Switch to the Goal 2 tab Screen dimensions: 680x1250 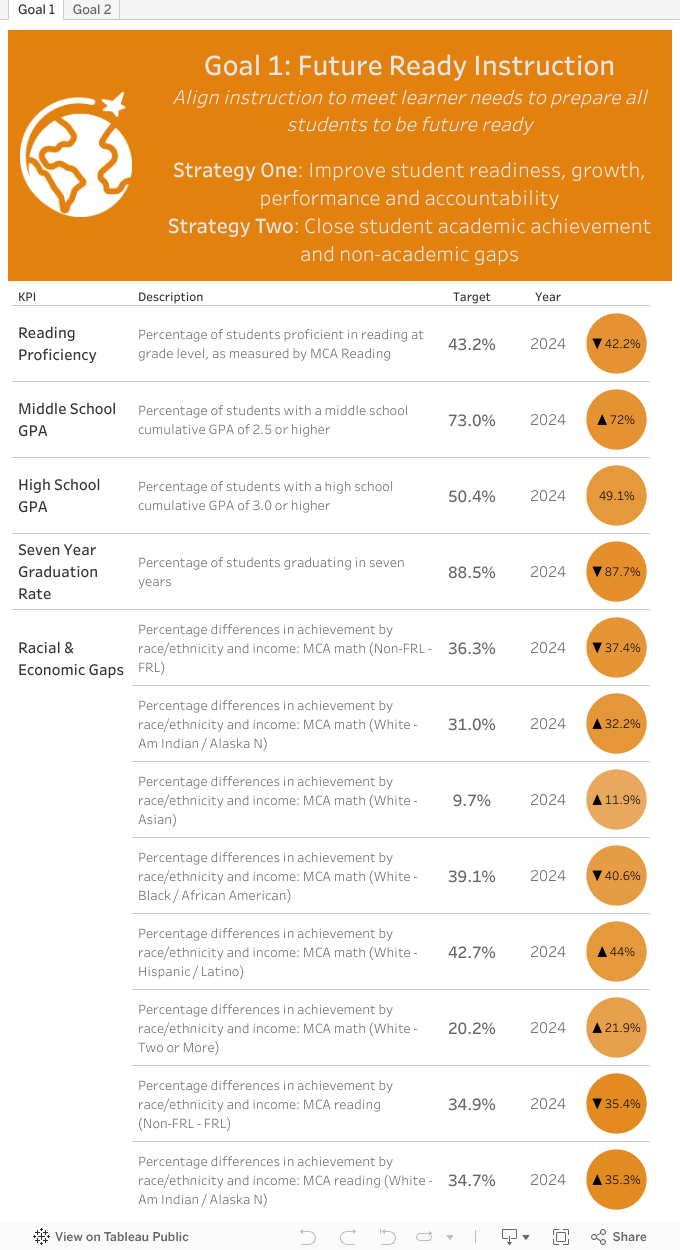92,10
